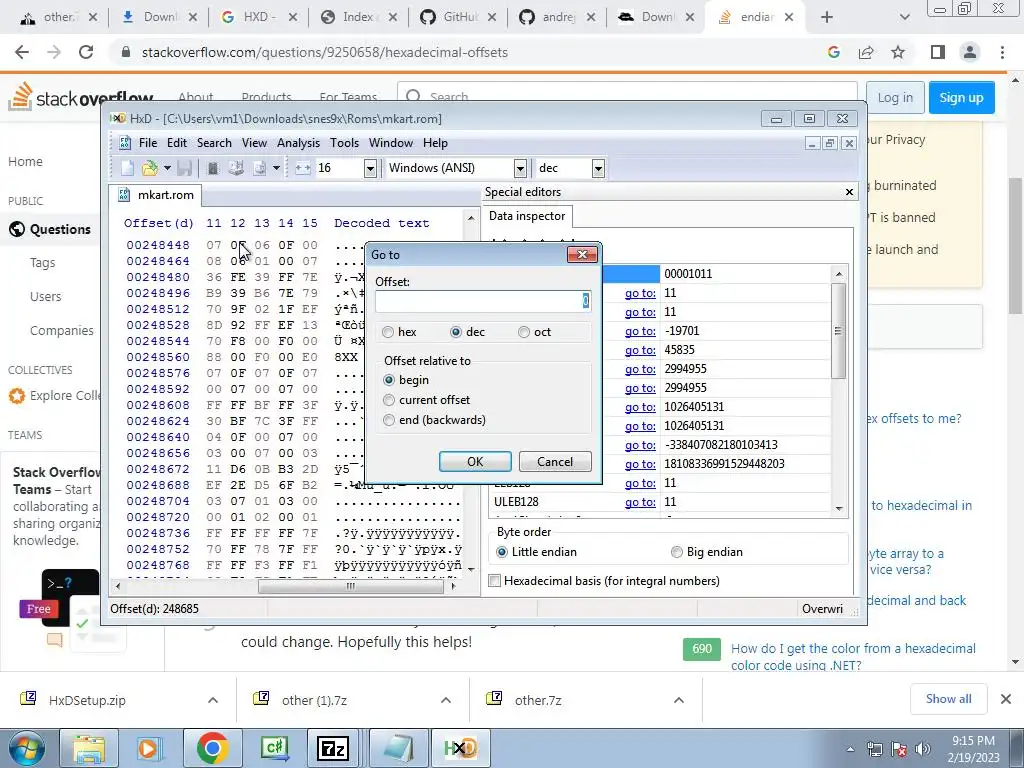Confirm Go to dialog with OK
The image size is (1024, 768).
click(x=475, y=462)
